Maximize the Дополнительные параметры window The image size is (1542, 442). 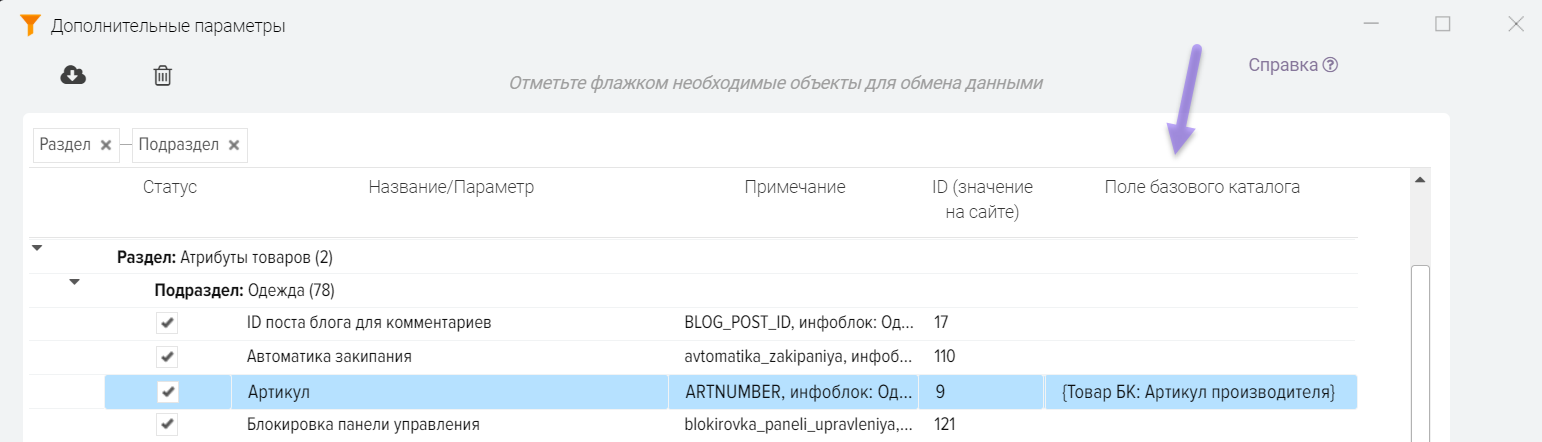[x=1442, y=25]
